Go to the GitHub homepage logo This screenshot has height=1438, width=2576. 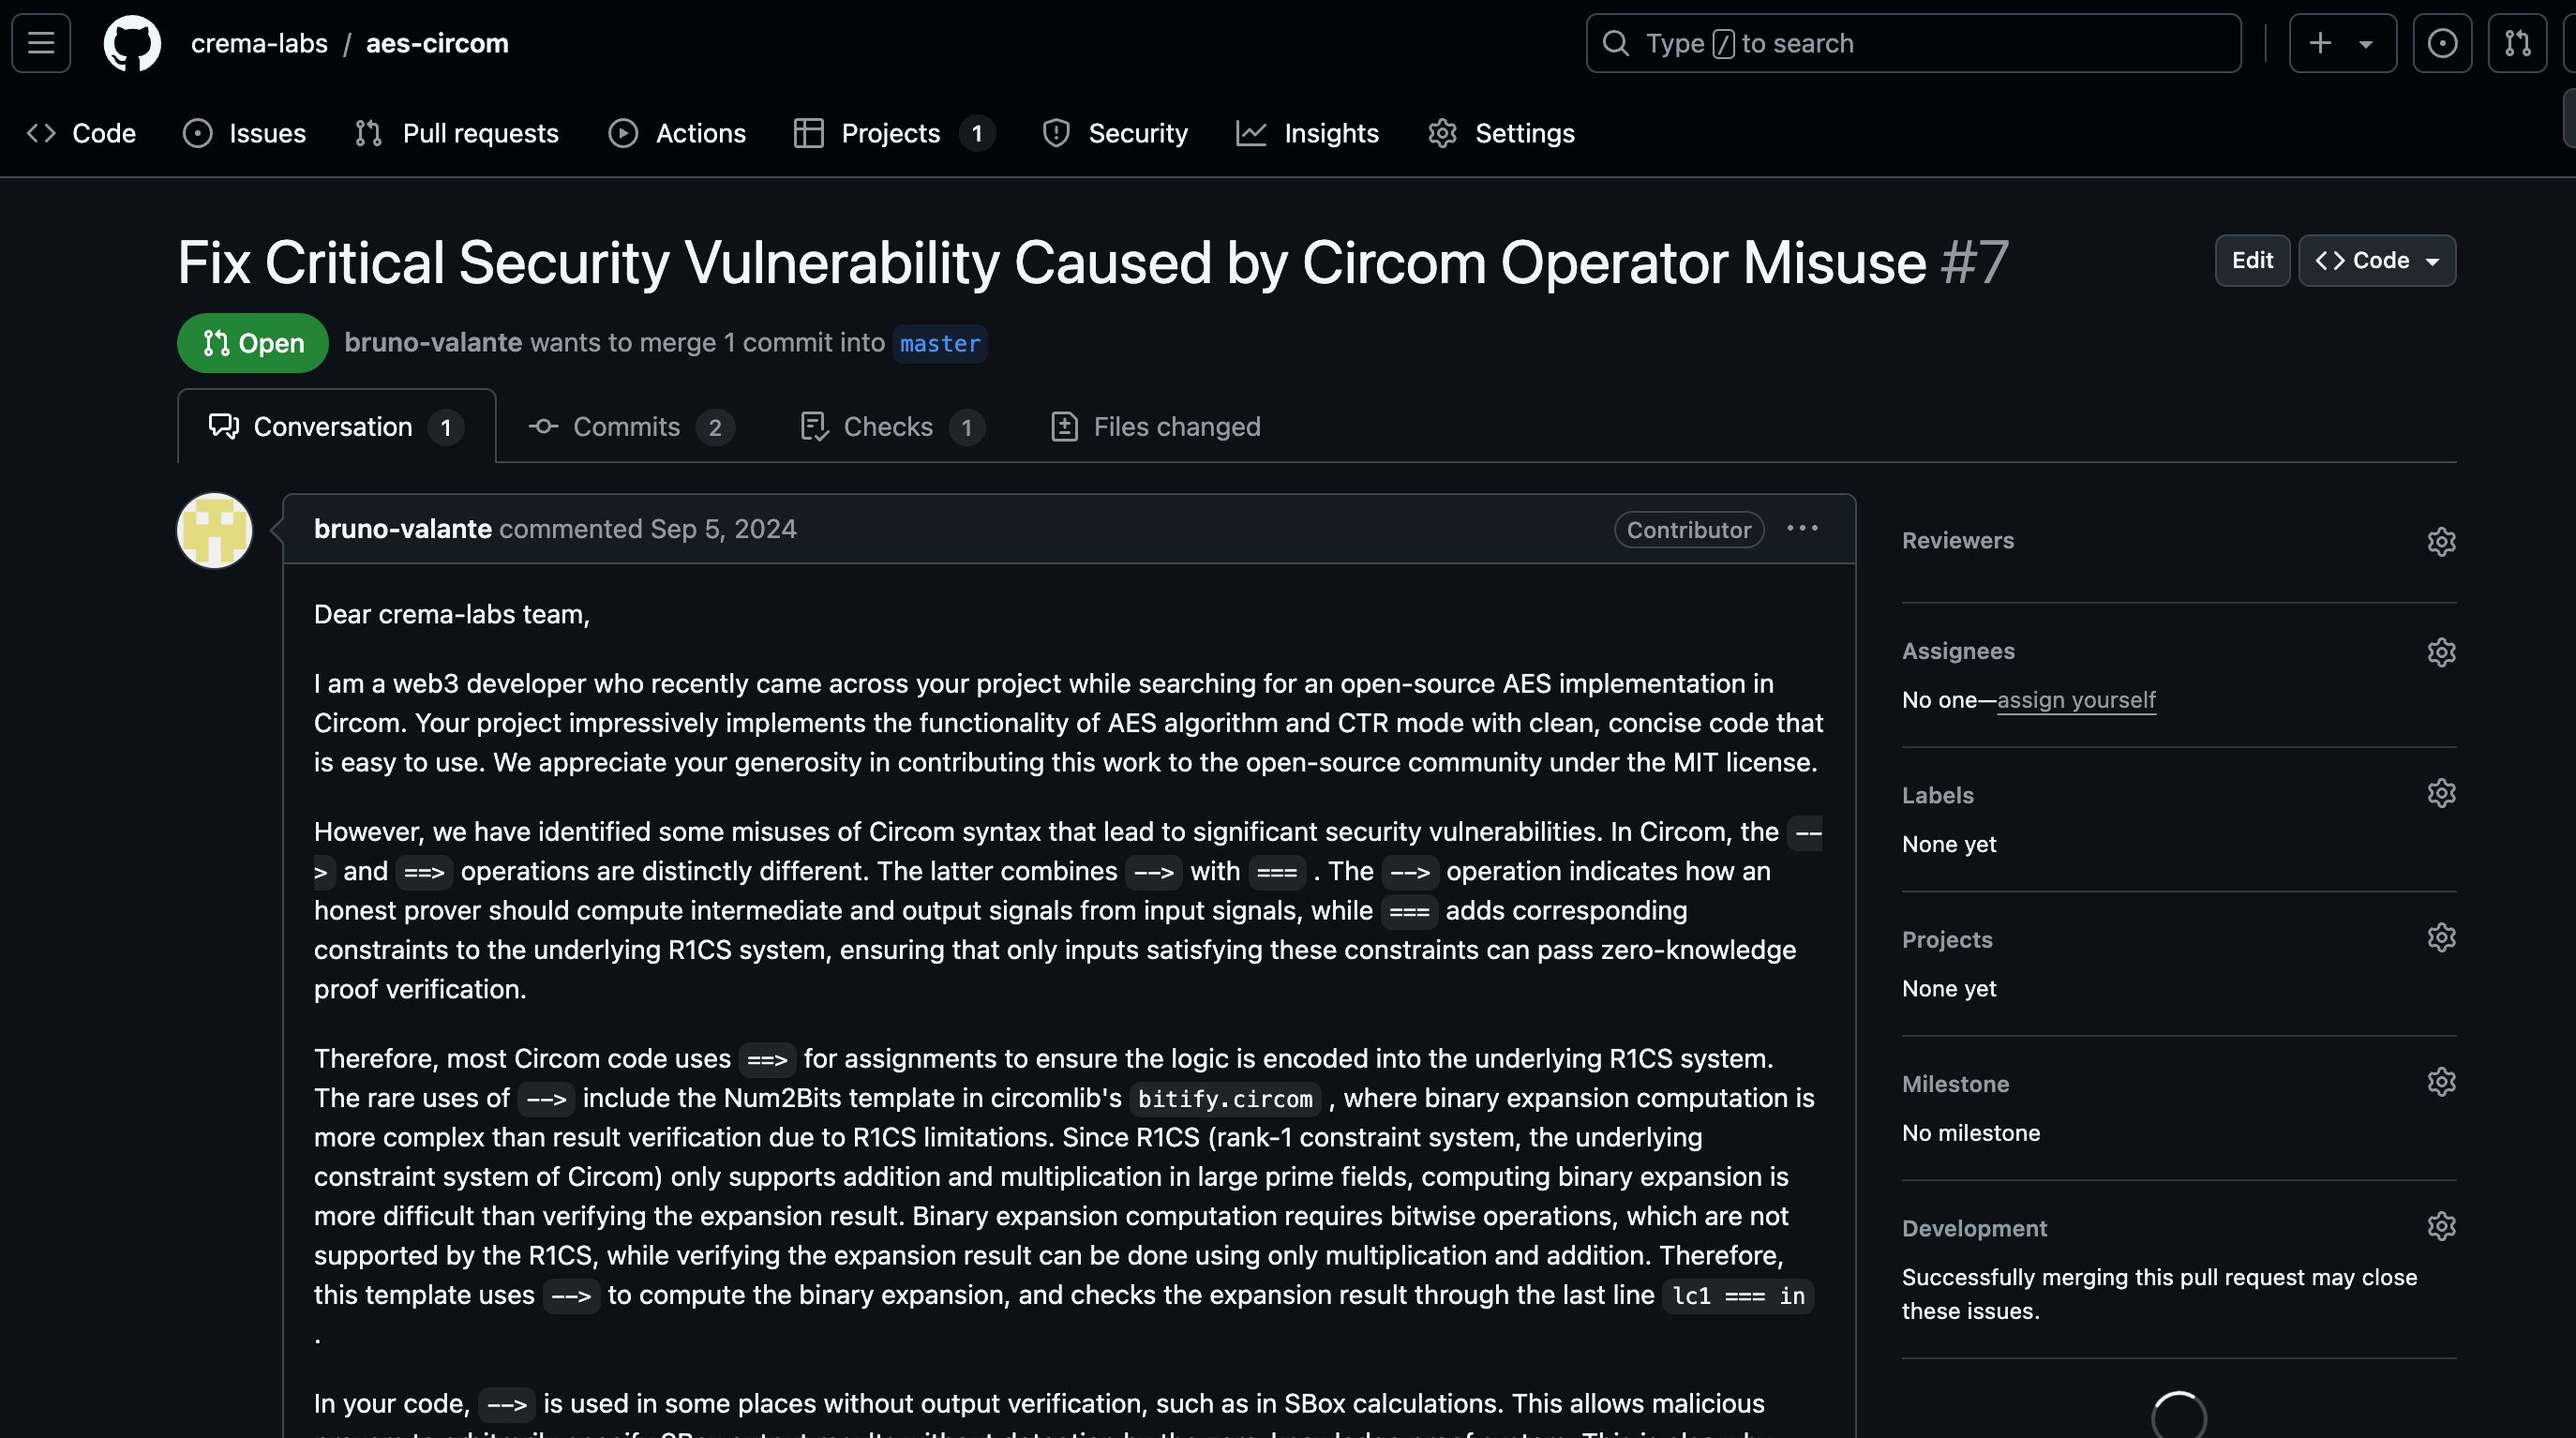(x=132, y=43)
